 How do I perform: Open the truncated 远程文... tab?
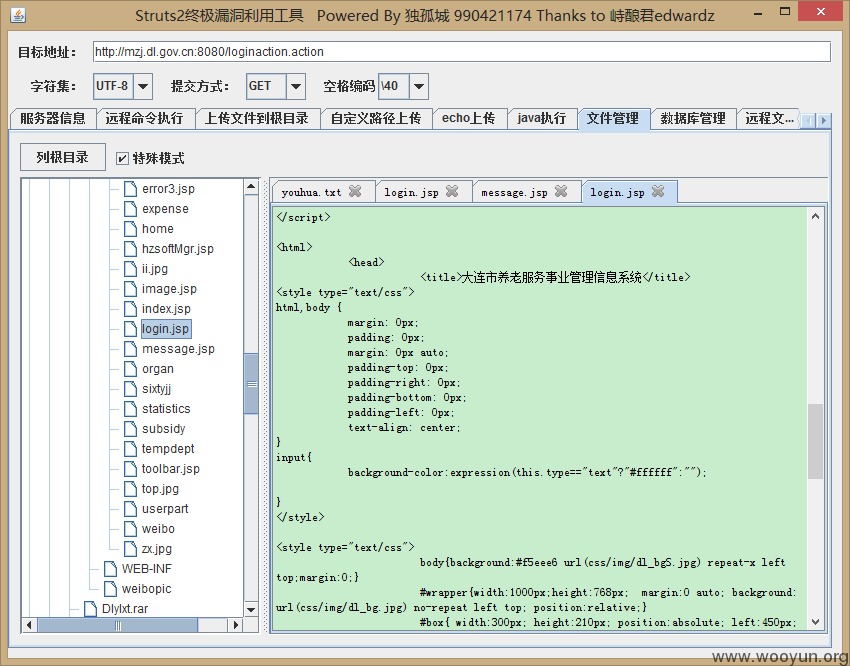769,119
